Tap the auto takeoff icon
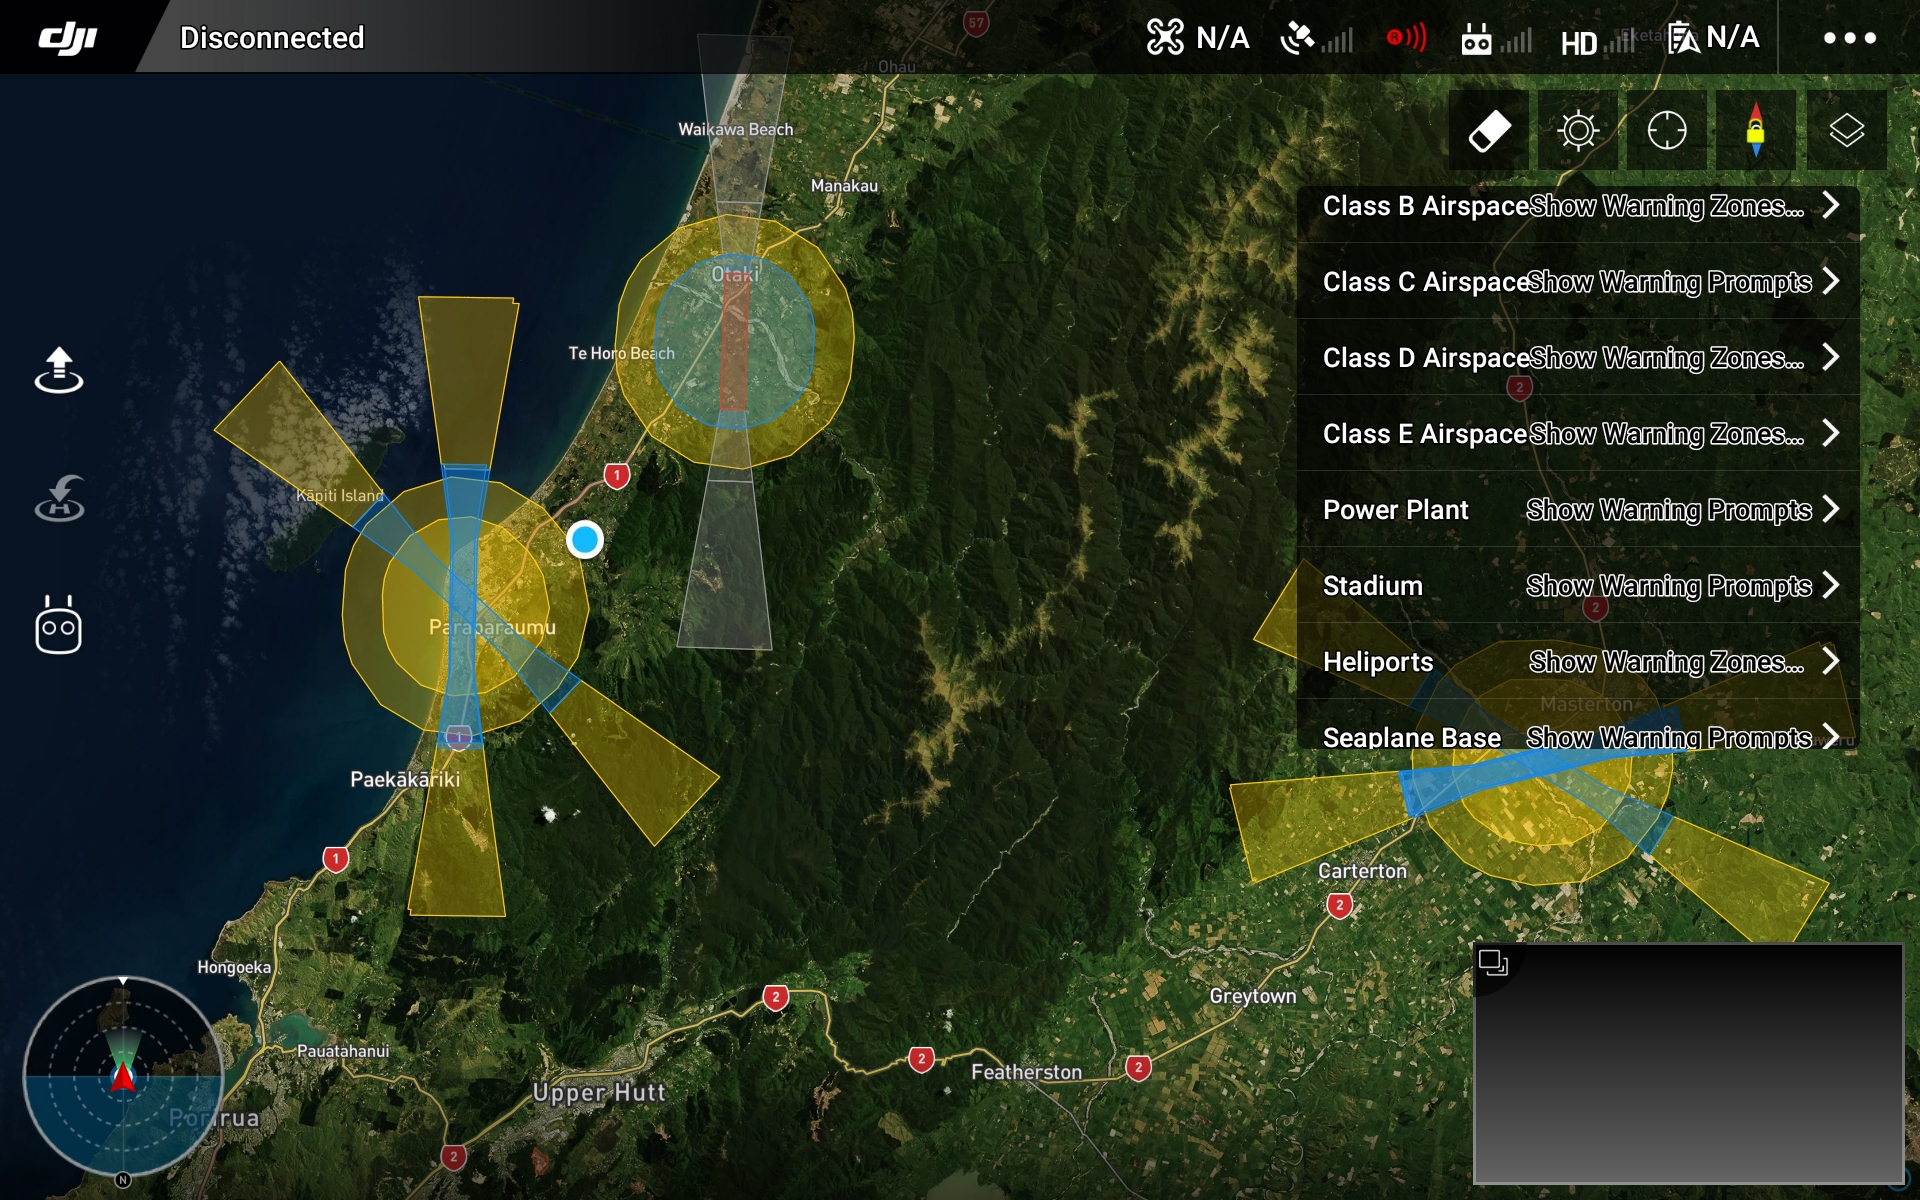Image resolution: width=1920 pixels, height=1200 pixels. pos(59,370)
